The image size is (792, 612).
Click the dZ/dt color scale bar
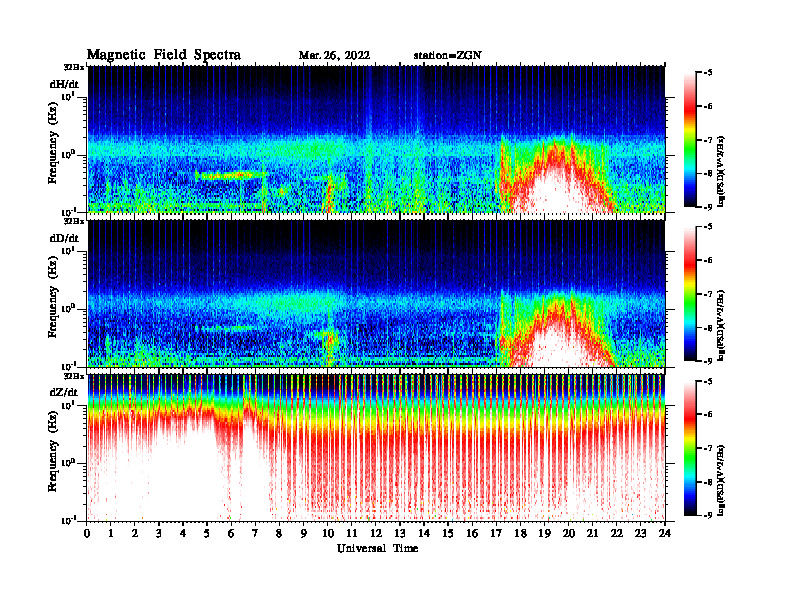click(690, 448)
